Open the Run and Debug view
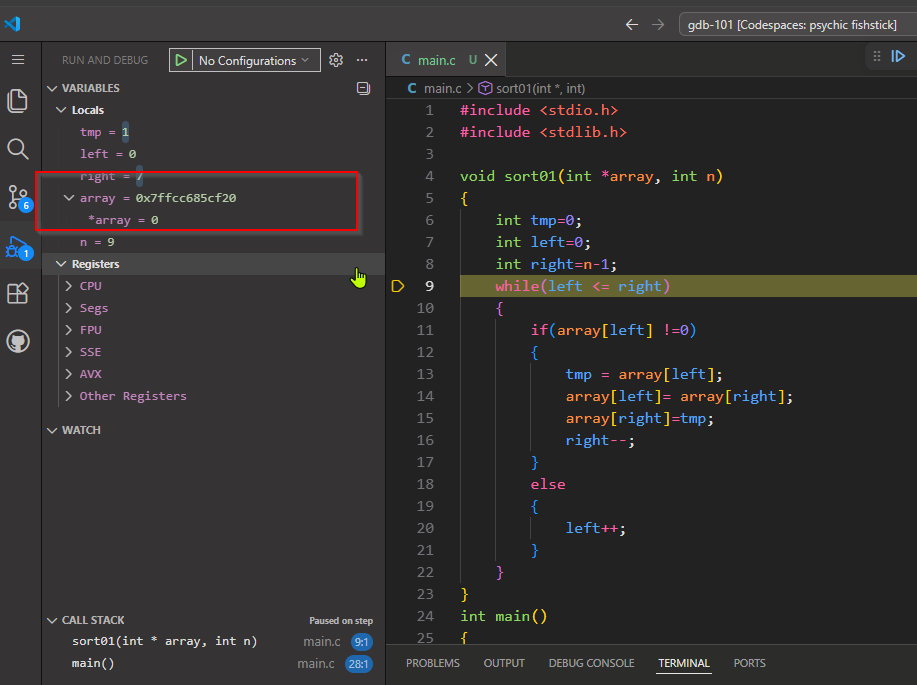 pos(18,247)
